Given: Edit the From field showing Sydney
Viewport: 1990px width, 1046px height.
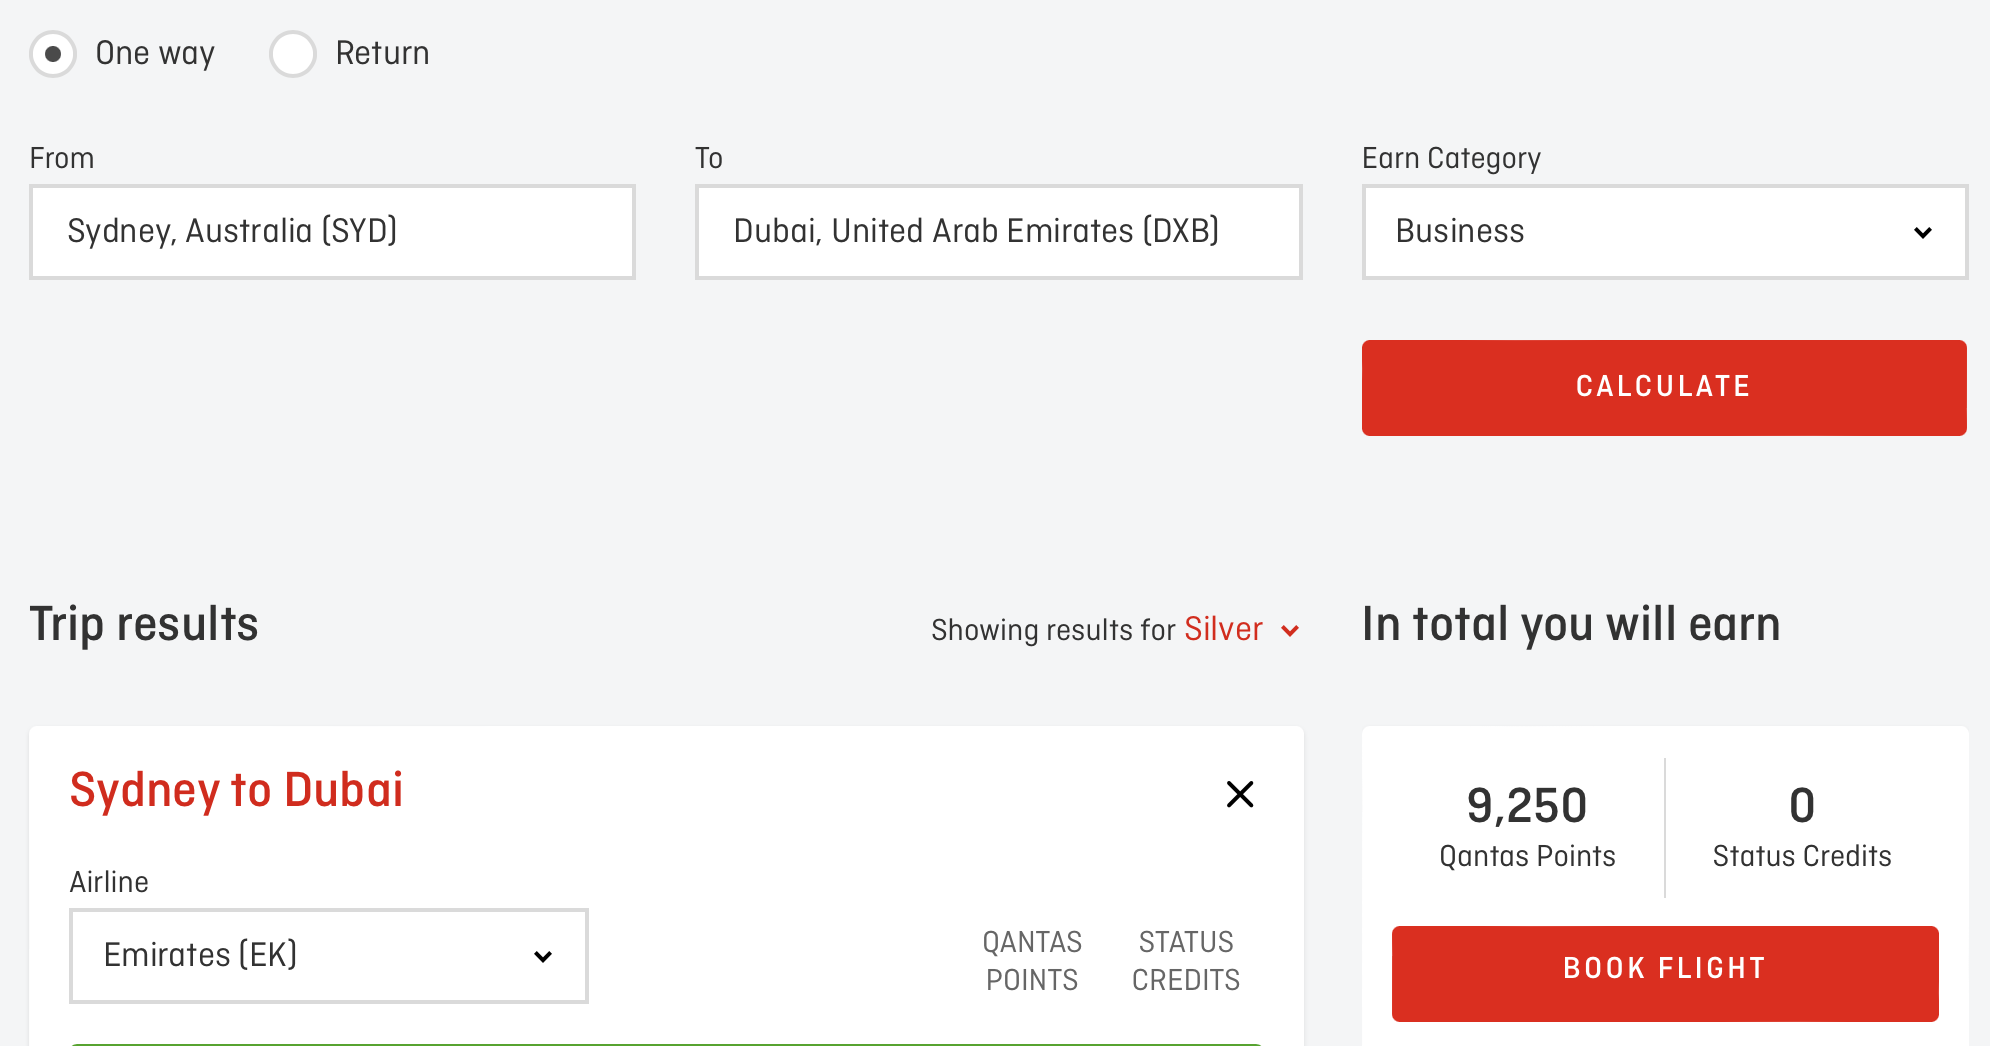Looking at the screenshot, I should coord(332,232).
